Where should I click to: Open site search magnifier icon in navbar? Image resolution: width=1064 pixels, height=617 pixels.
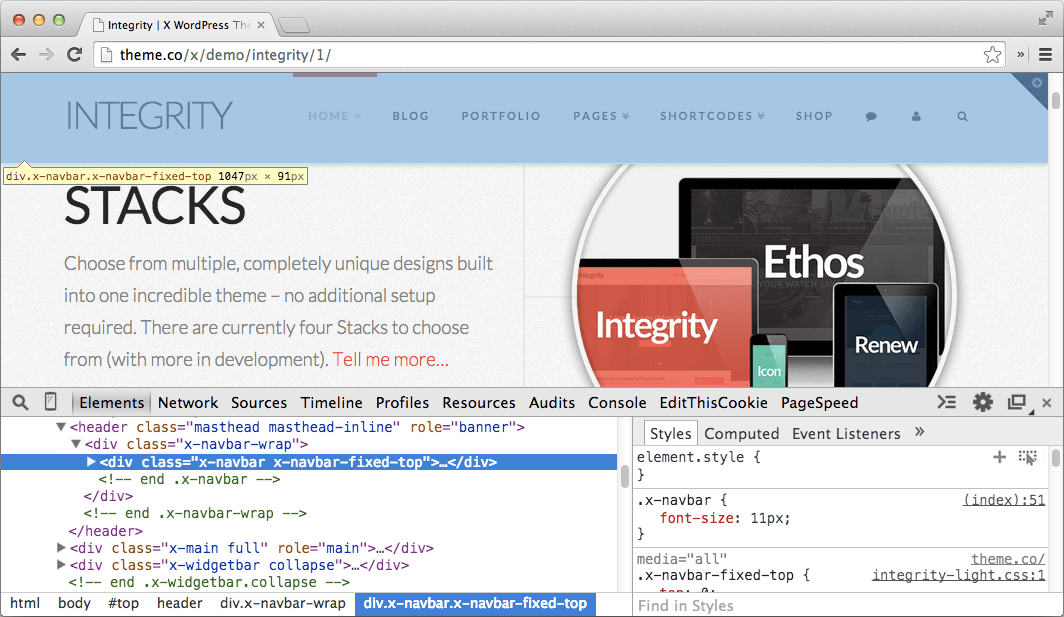(x=962, y=117)
